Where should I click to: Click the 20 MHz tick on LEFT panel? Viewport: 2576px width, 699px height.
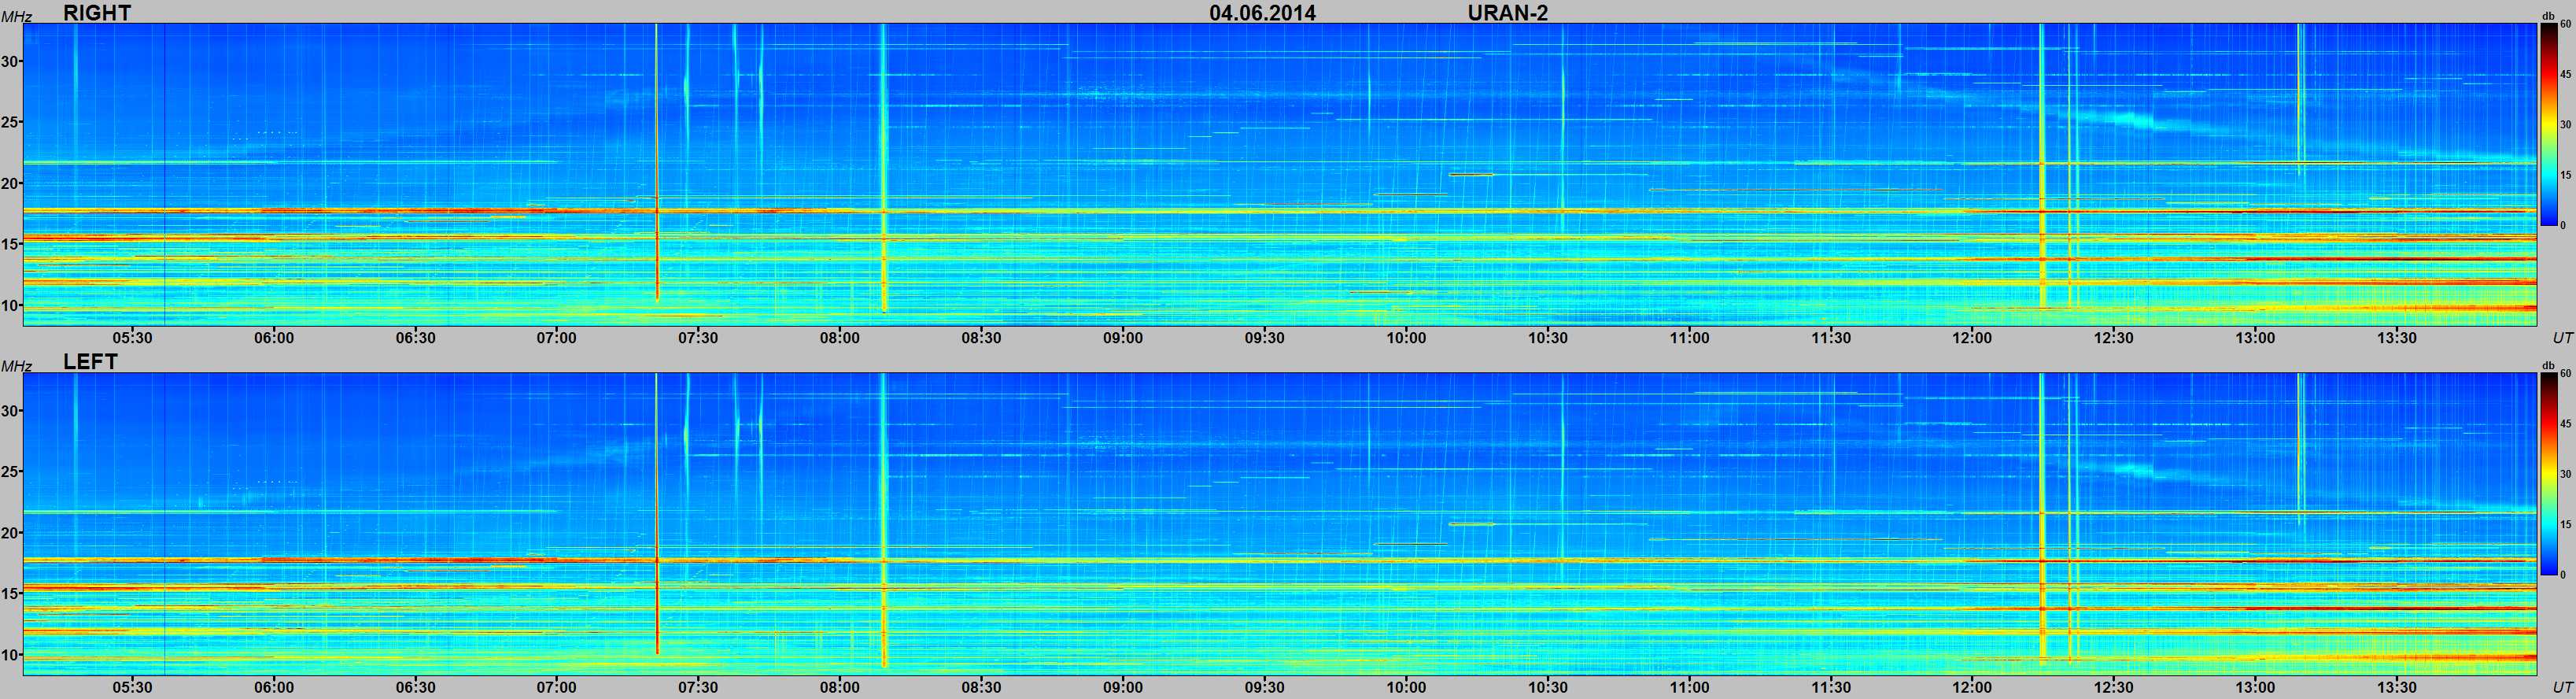10,533
